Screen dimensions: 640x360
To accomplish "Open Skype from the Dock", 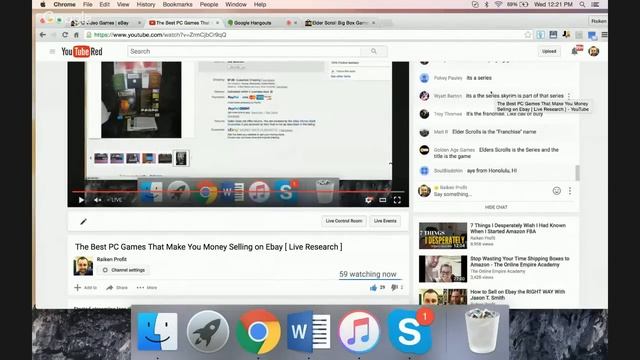I will (x=409, y=332).
